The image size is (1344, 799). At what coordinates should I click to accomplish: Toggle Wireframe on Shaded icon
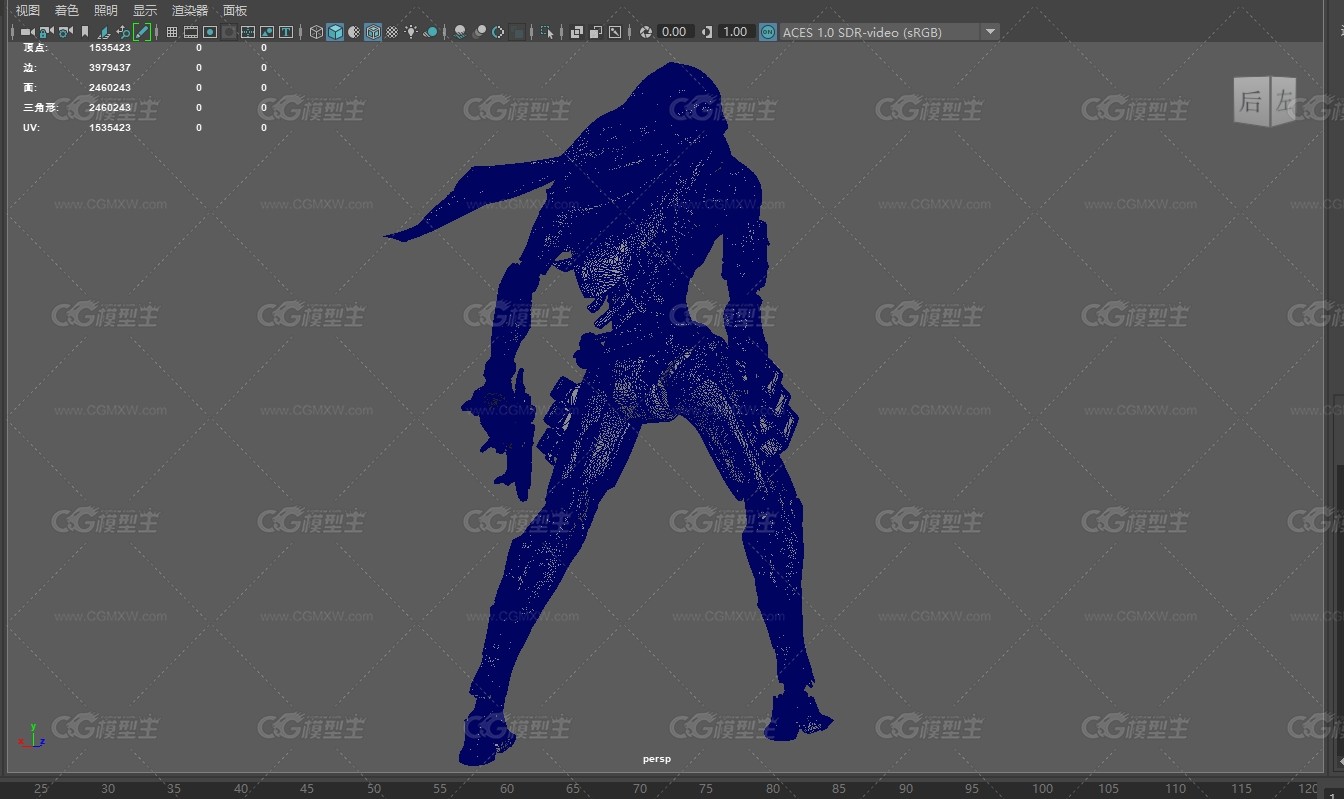pos(373,32)
